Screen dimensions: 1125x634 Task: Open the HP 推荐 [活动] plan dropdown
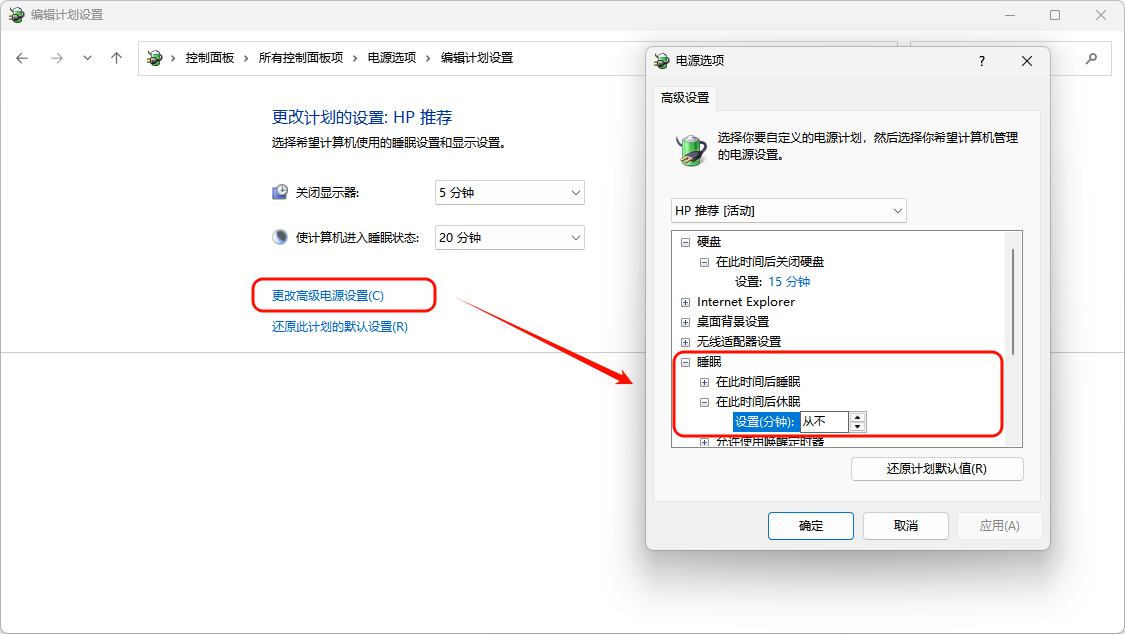pos(789,211)
